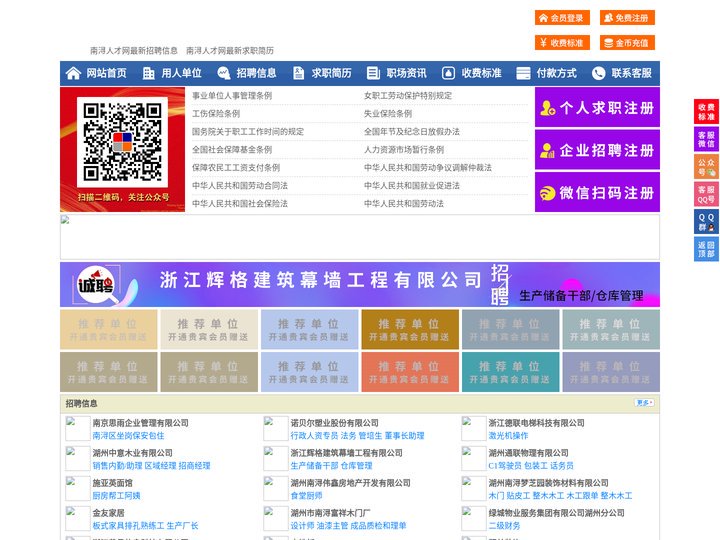Viewport: 720px width, 540px height.
Task: Open 南京思雨企业管理有限公司 company link
Action: [141, 422]
